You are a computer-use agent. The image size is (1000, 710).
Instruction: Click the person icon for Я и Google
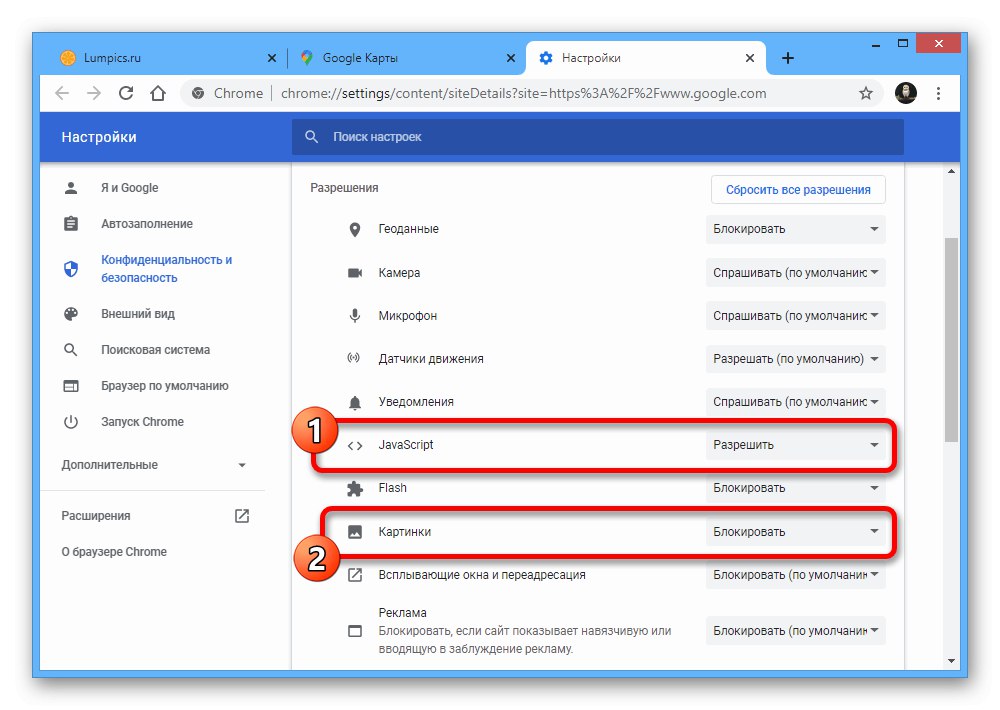[71, 188]
